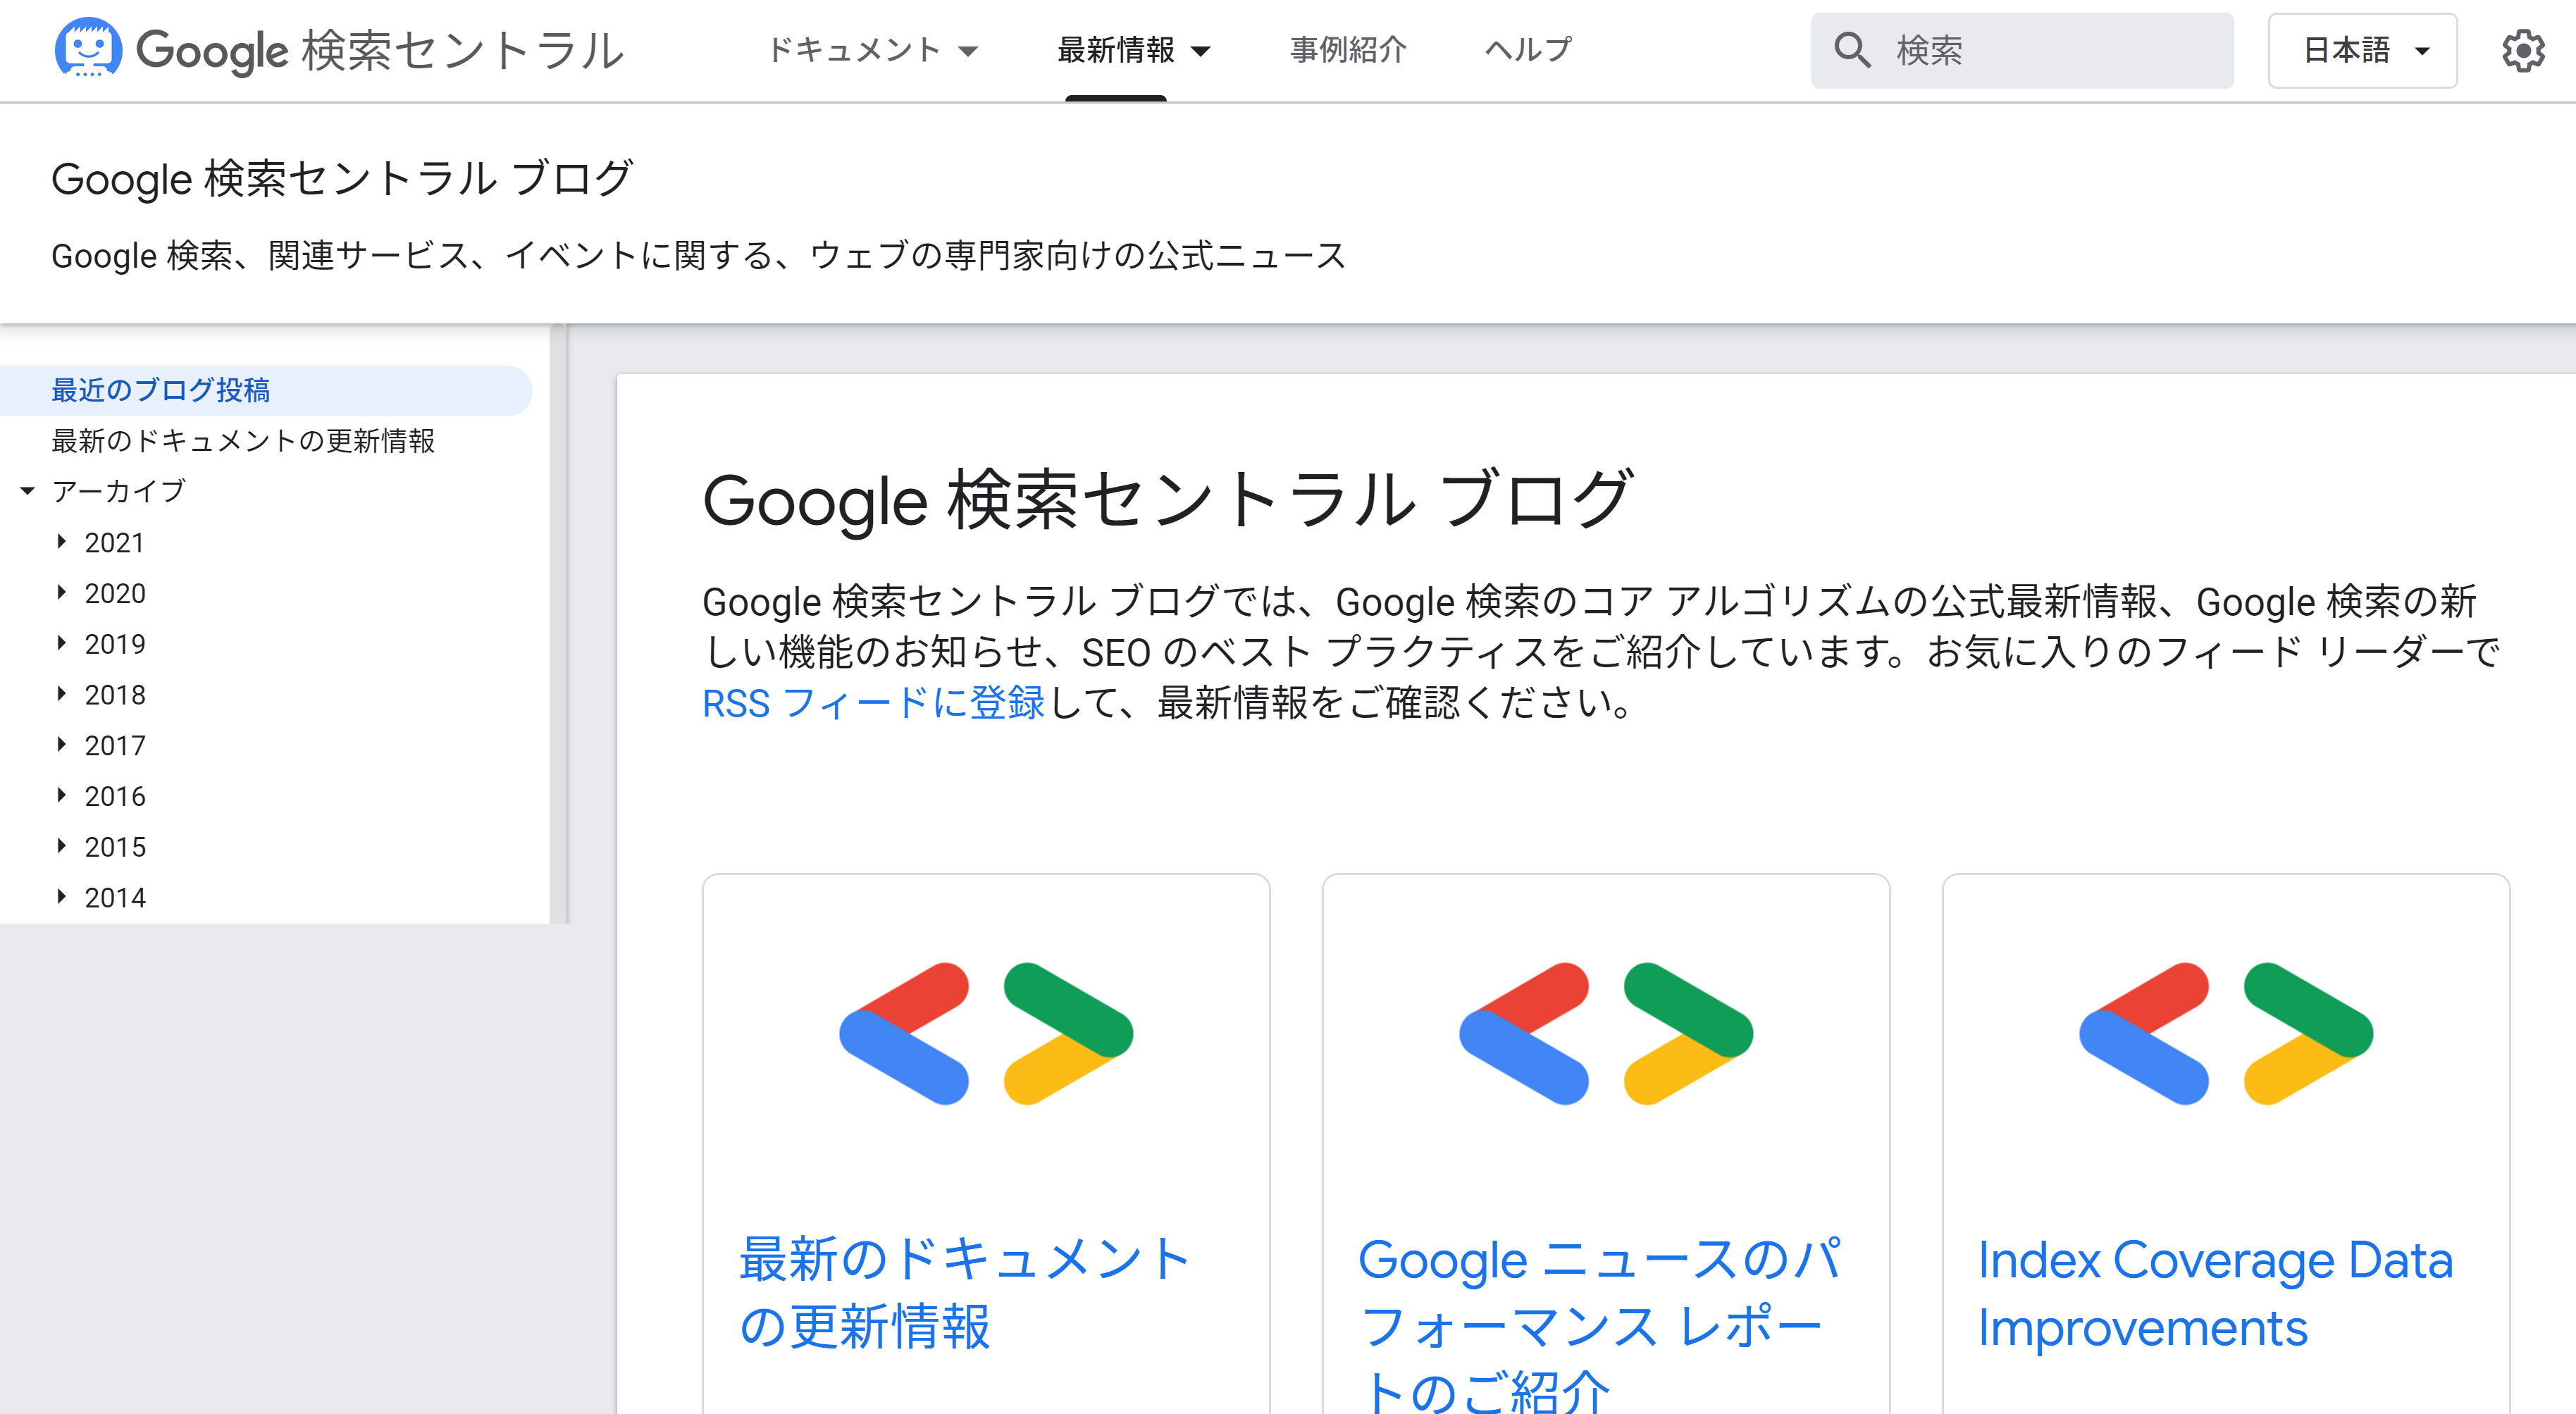Open the 最新情報 dropdown menu

[x=1134, y=50]
